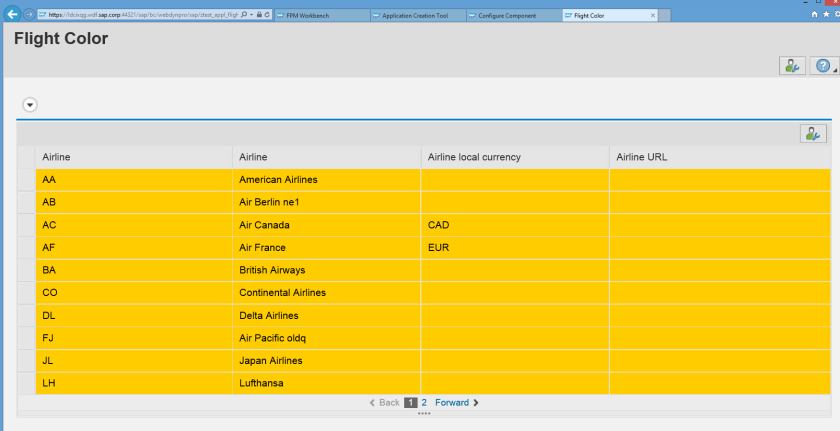840x431 pixels.
Task: Click the Japan Airlines cell
Action: tap(327, 361)
